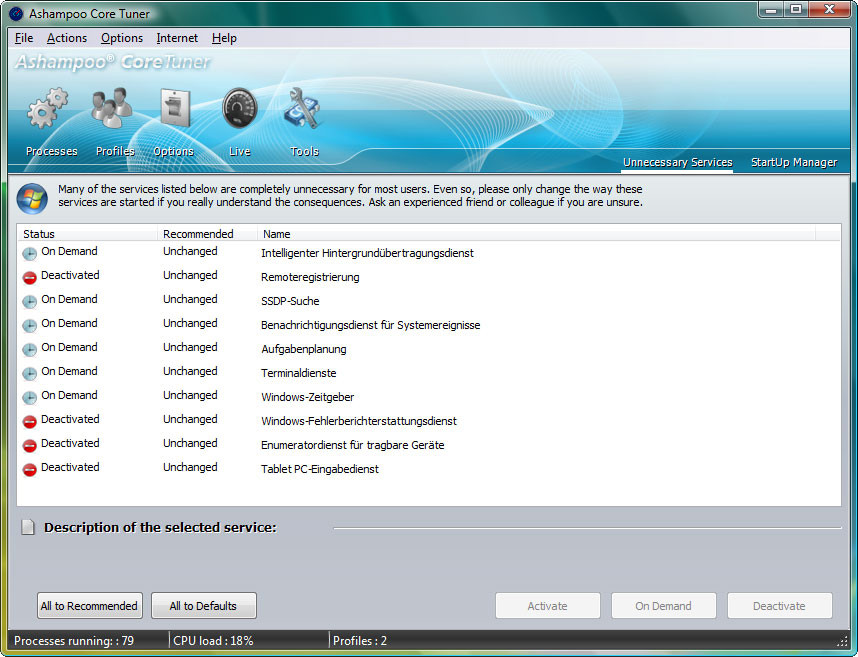Open the Options menu in menu bar
This screenshot has height=657, width=858.
tap(121, 38)
